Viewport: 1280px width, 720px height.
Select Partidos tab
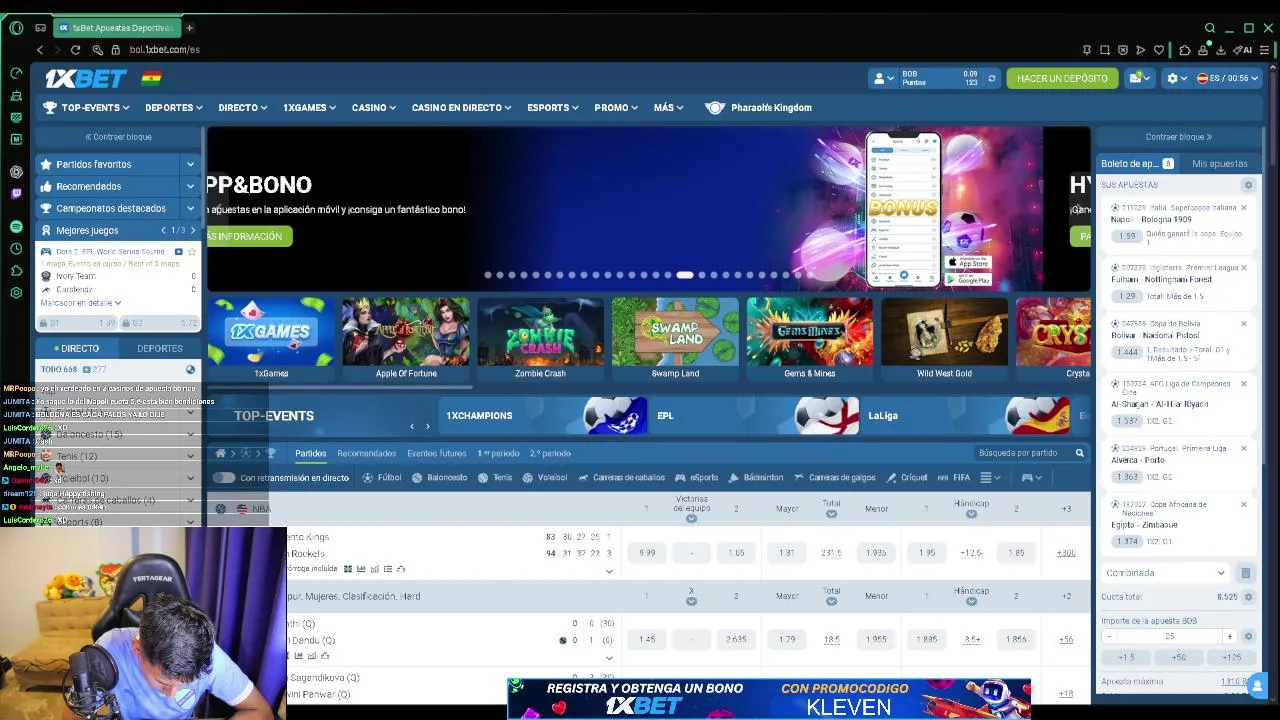pos(310,453)
